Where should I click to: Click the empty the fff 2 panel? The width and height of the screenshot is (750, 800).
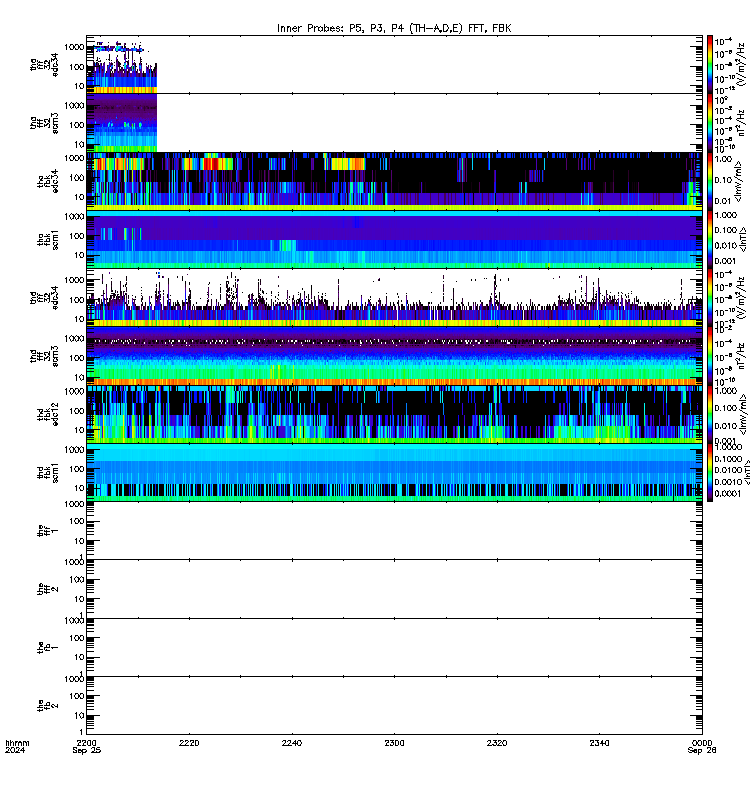point(394,589)
